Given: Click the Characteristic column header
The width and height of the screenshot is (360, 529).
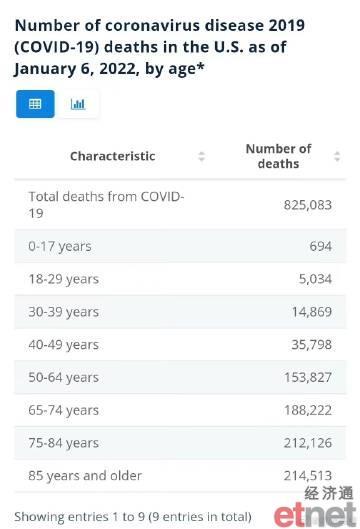Looking at the screenshot, I should pos(113,156).
